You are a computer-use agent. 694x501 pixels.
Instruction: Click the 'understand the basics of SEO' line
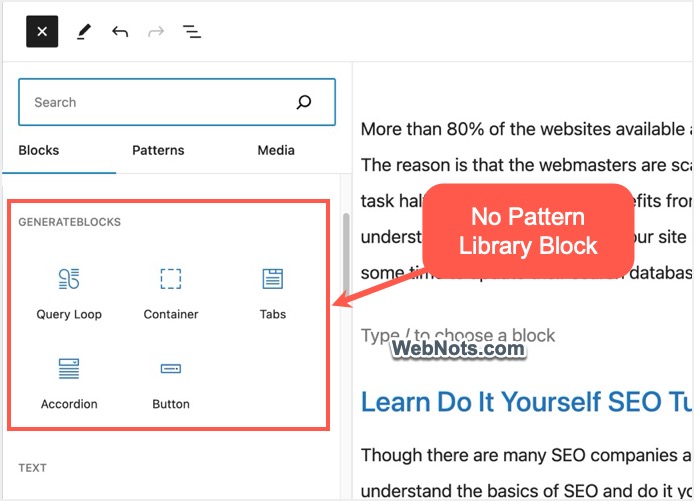(527, 490)
